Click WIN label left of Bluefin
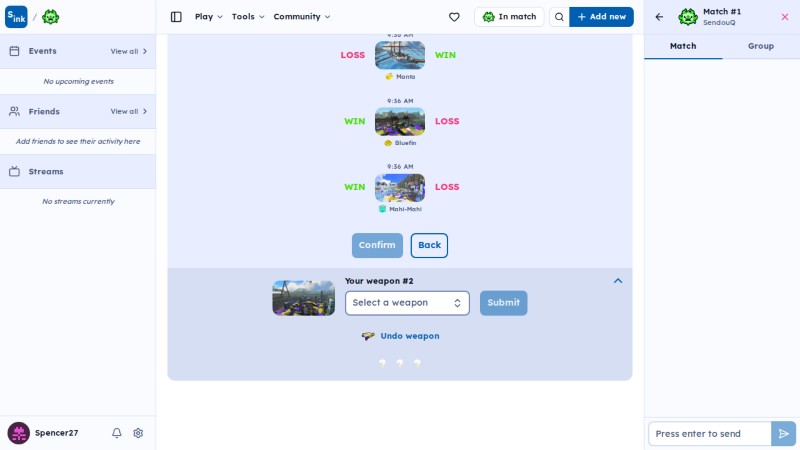This screenshot has width=800, height=450. [355, 121]
